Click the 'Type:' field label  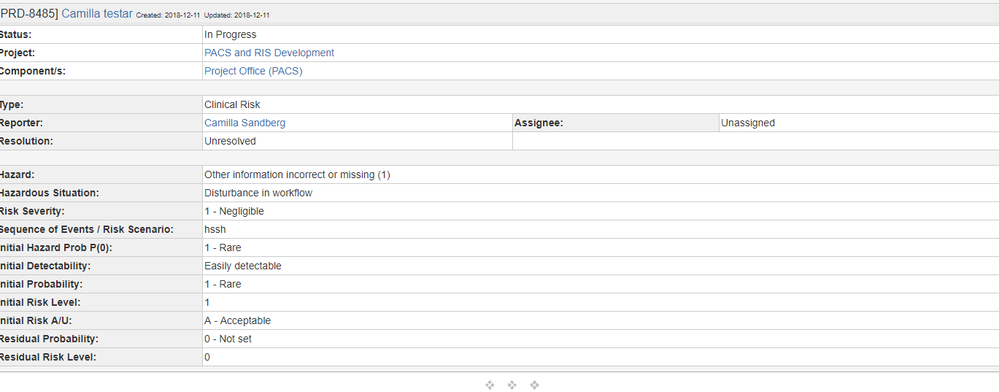[11, 105]
